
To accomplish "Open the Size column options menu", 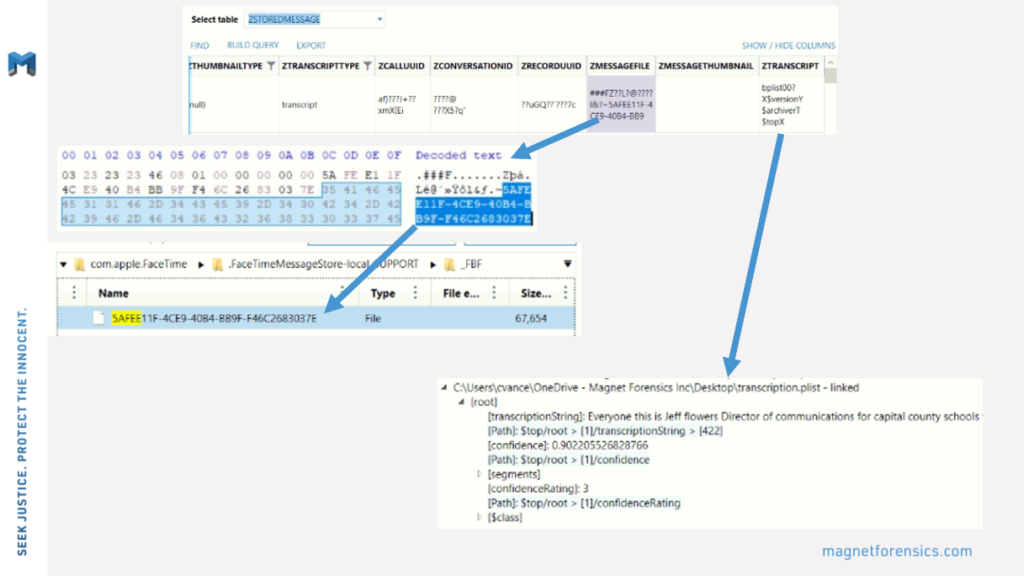I will [x=566, y=293].
